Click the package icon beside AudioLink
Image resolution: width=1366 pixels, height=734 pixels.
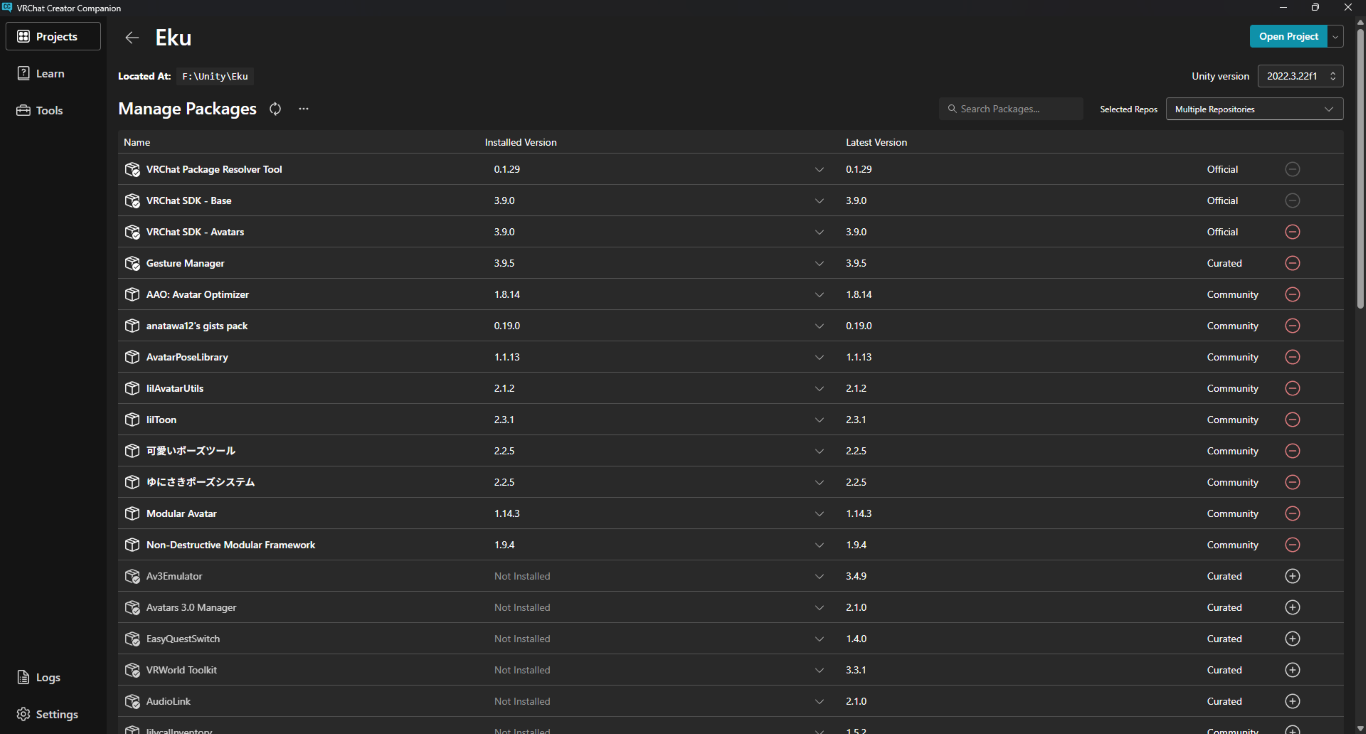pyautogui.click(x=132, y=702)
